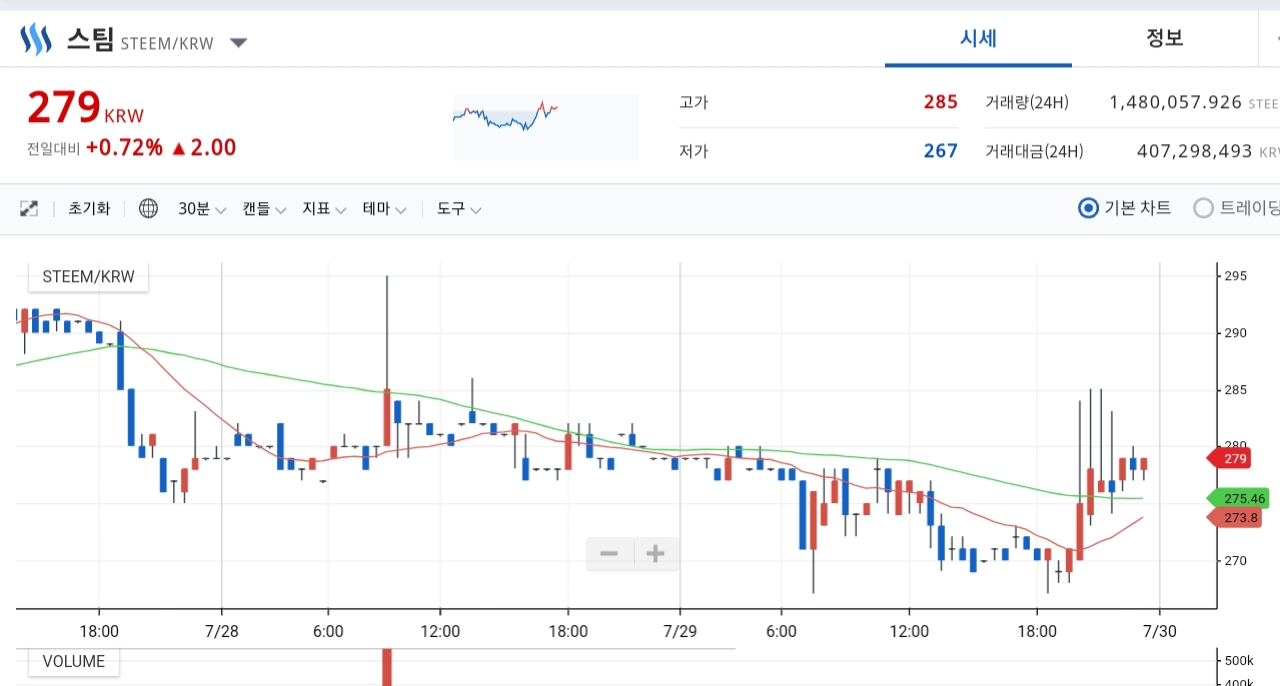The width and height of the screenshot is (1280, 686).
Task: Click the Steem logo icon
Action: [x=35, y=40]
